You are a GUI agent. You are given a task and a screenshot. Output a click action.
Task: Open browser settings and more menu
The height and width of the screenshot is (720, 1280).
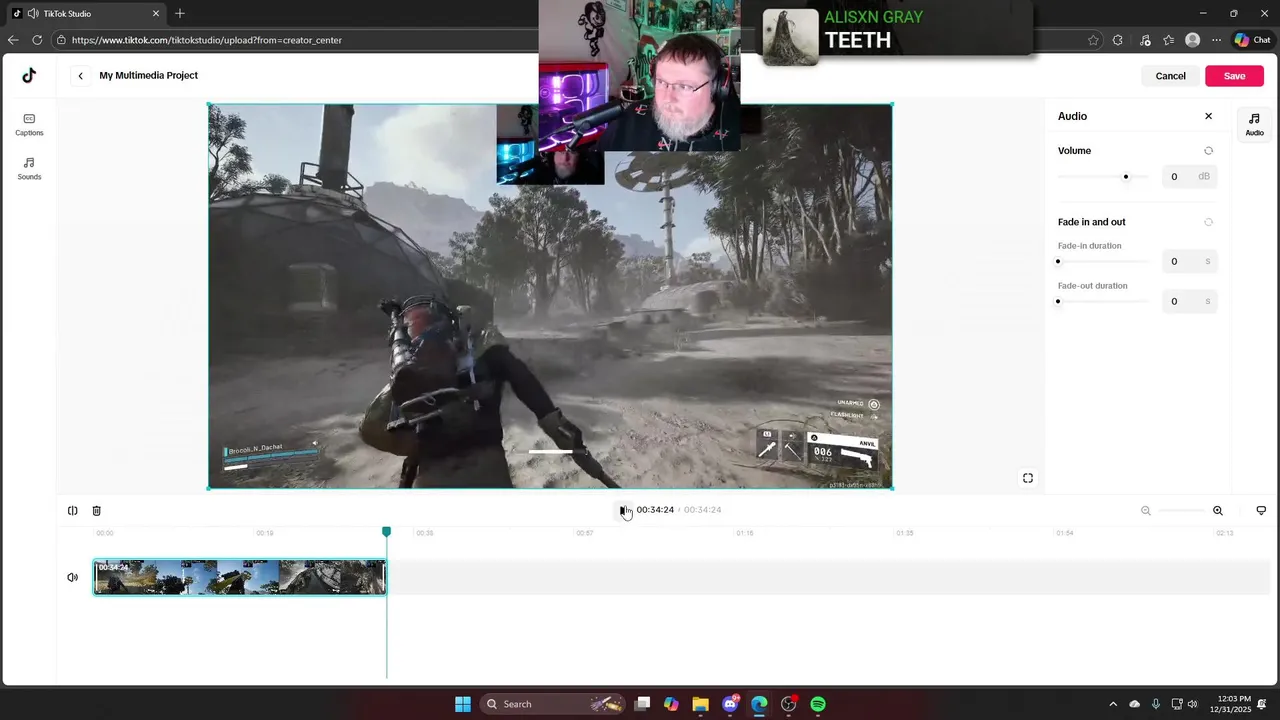click(x=1216, y=40)
